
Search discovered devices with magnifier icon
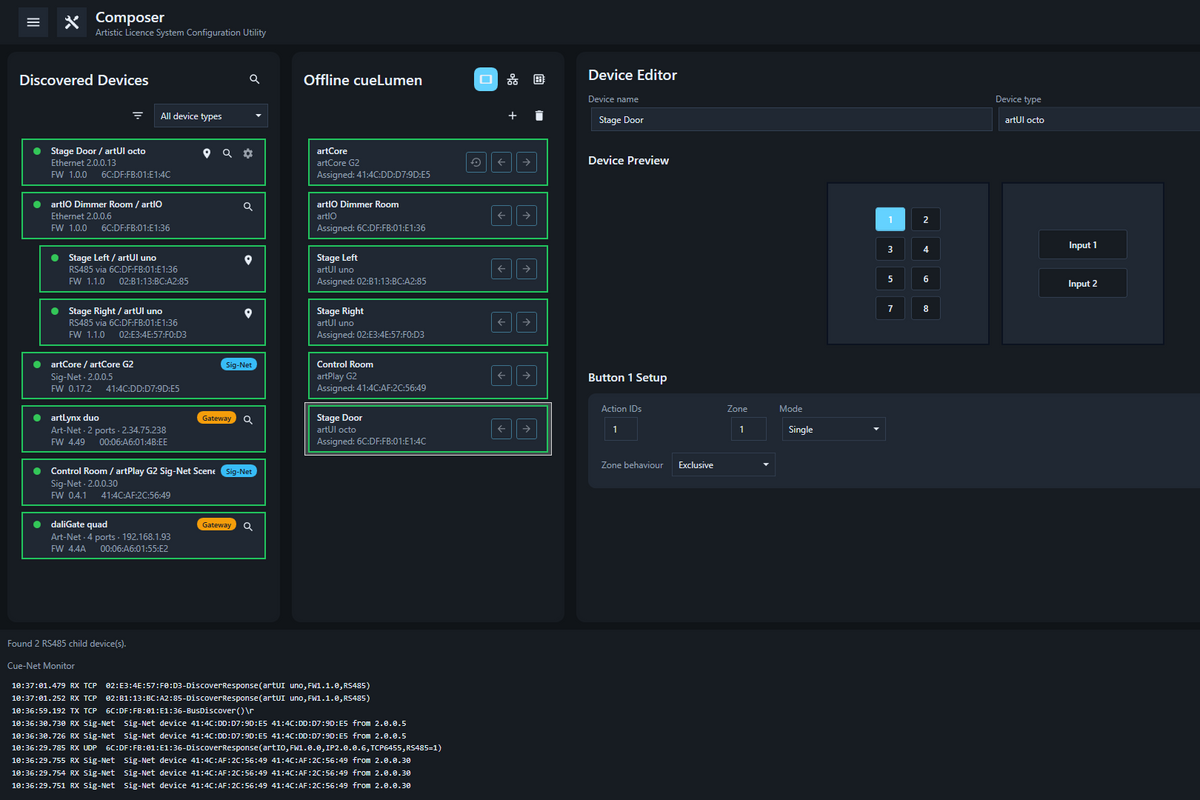pos(254,79)
